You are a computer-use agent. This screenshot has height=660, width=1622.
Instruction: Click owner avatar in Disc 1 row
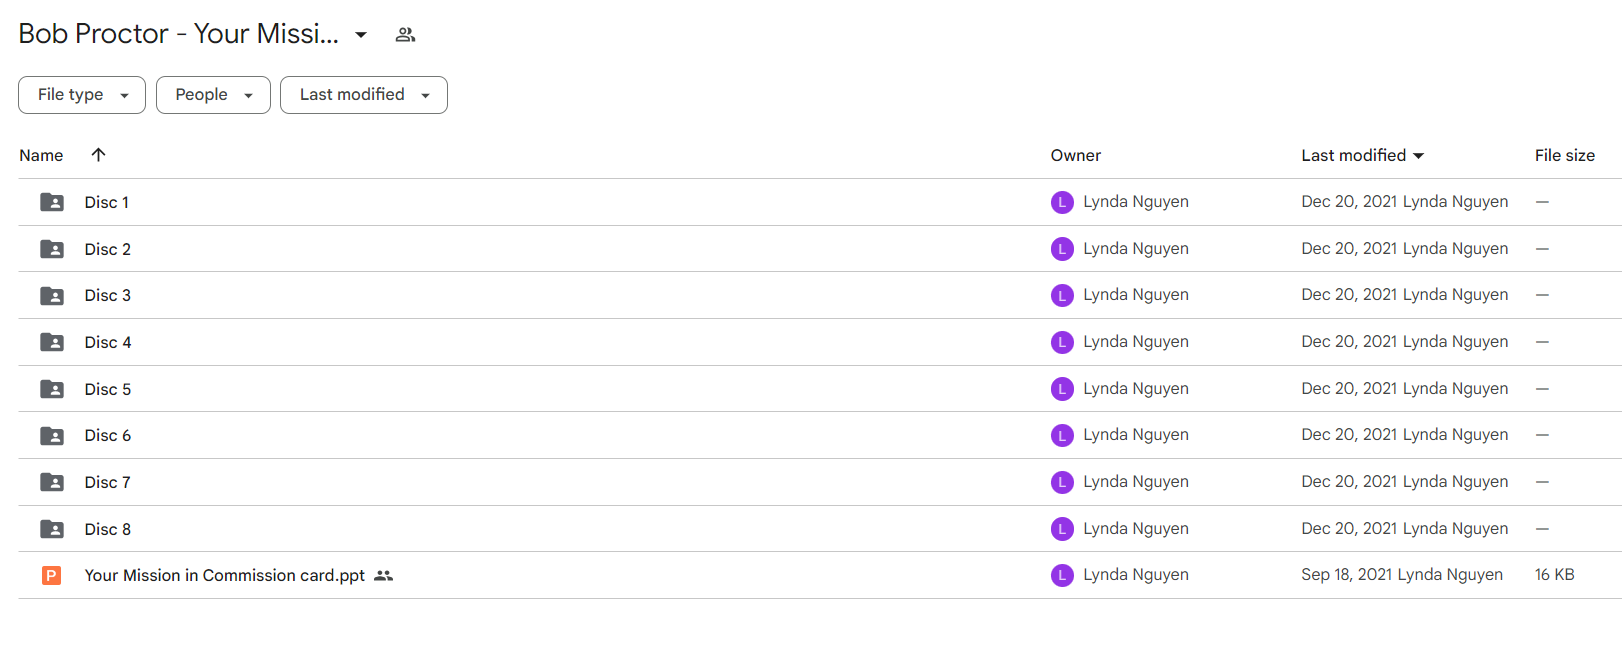click(1062, 202)
